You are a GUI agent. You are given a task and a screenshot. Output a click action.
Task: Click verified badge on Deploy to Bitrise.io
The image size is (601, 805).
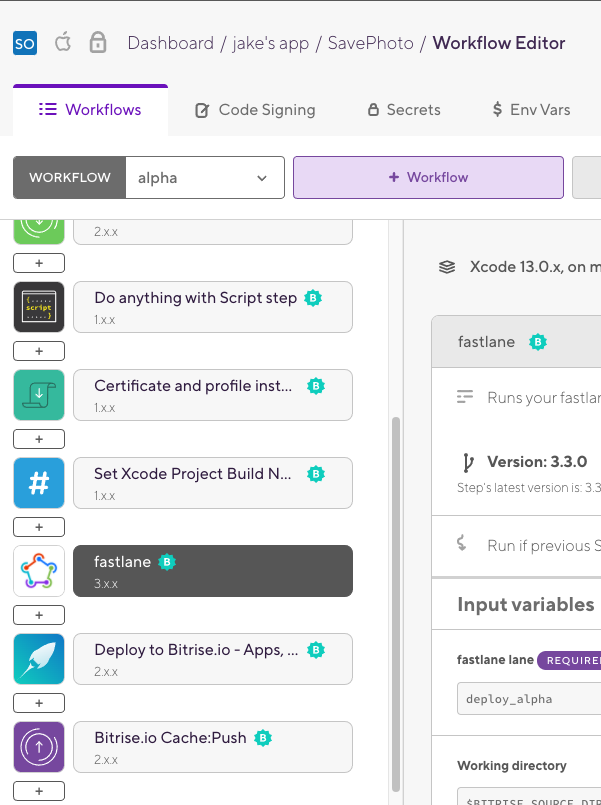(316, 650)
